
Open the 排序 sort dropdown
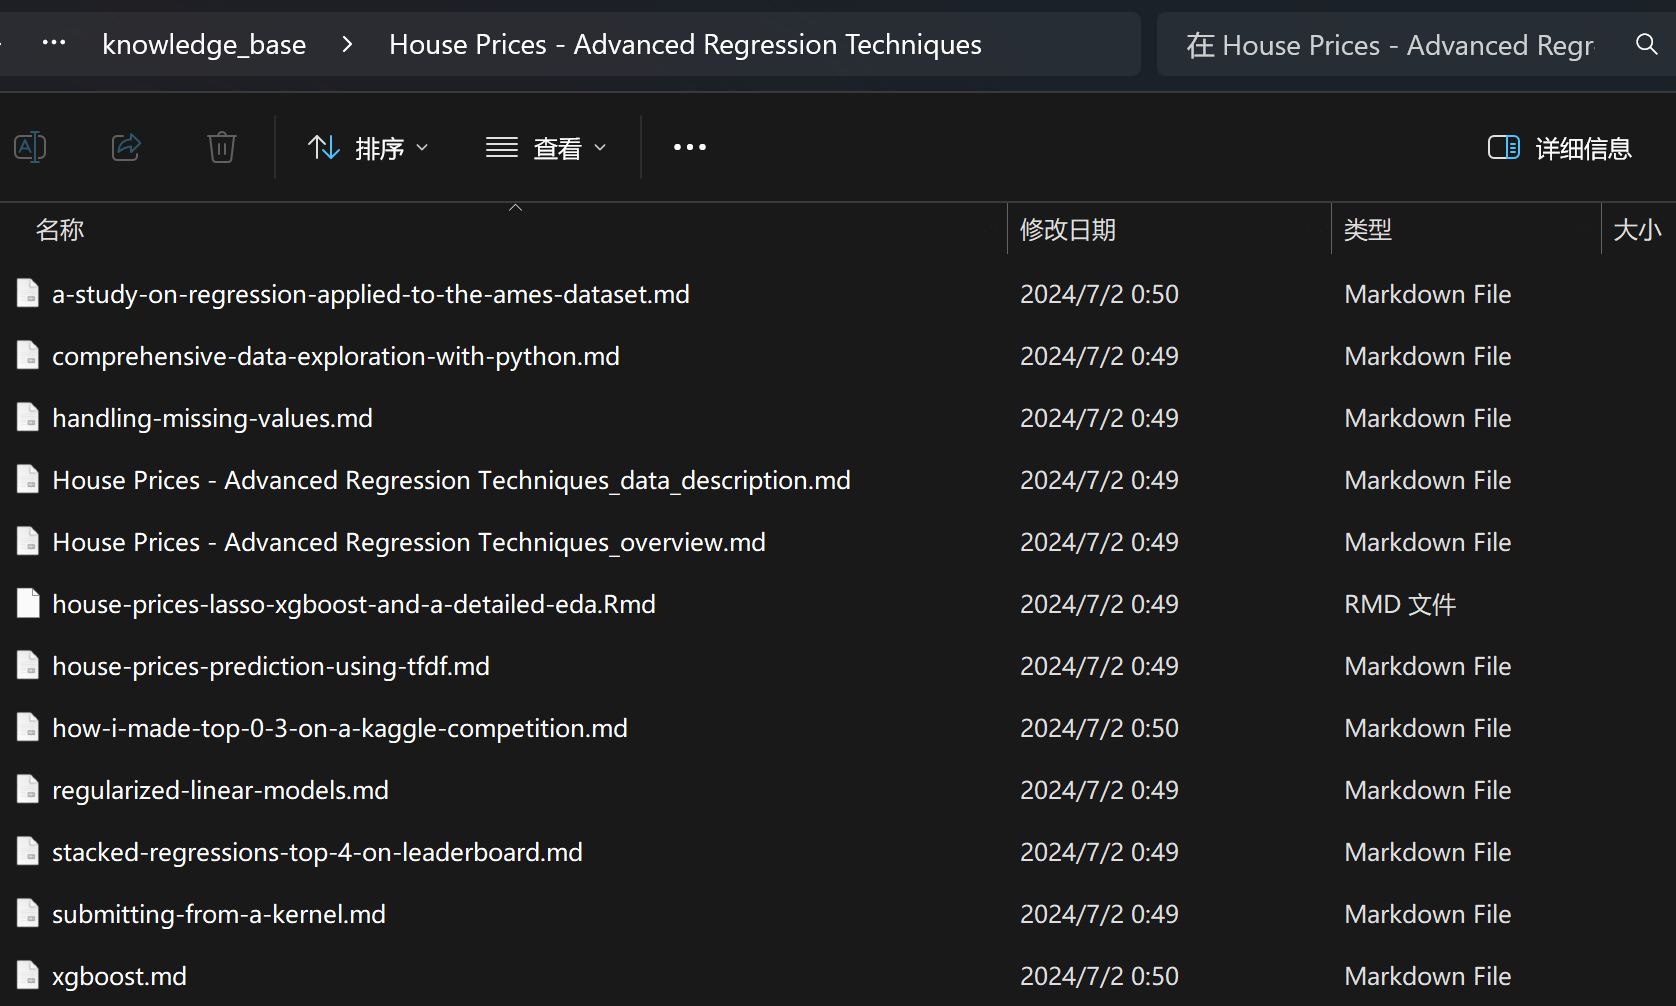click(368, 148)
